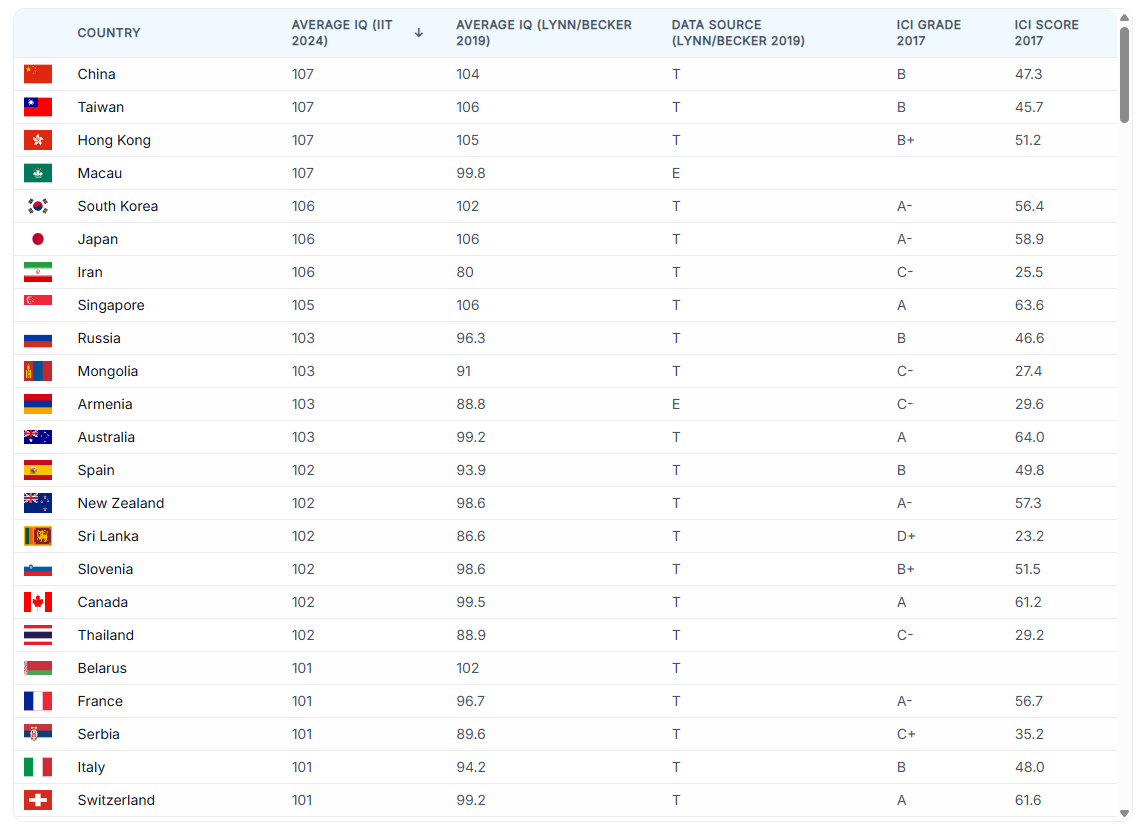
Task: Sort by the Country column header
Action: [x=109, y=33]
